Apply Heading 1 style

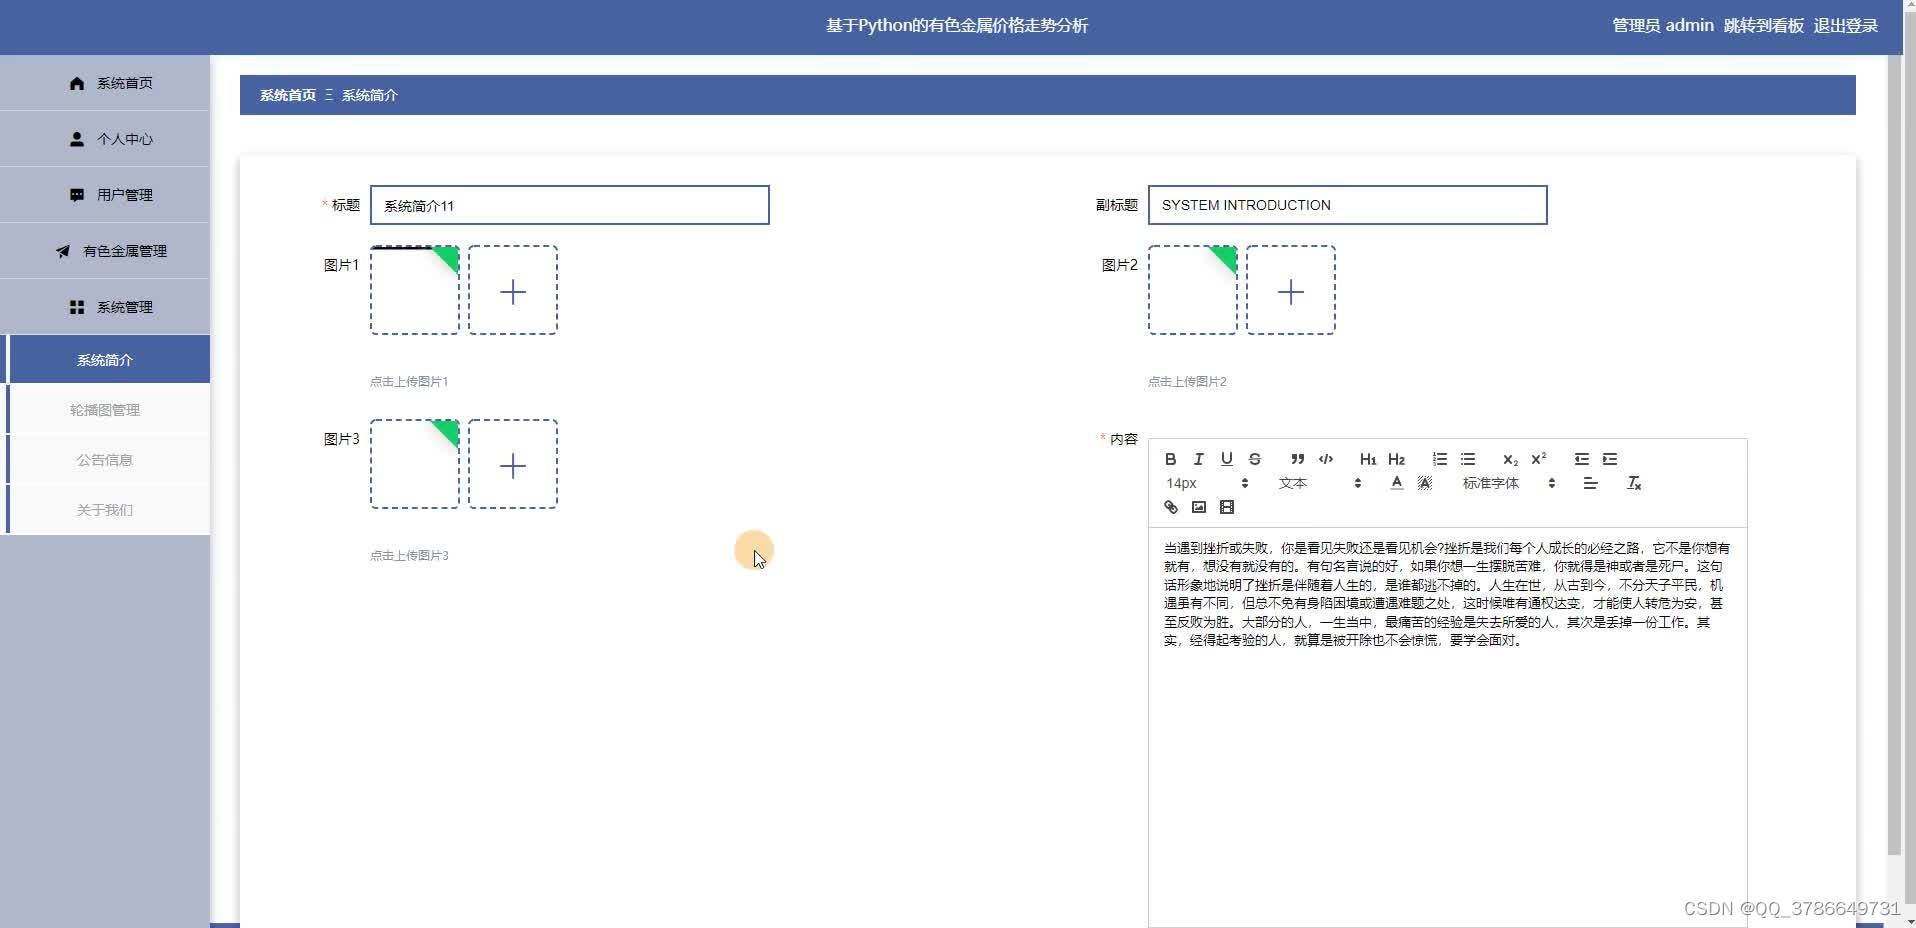1368,459
